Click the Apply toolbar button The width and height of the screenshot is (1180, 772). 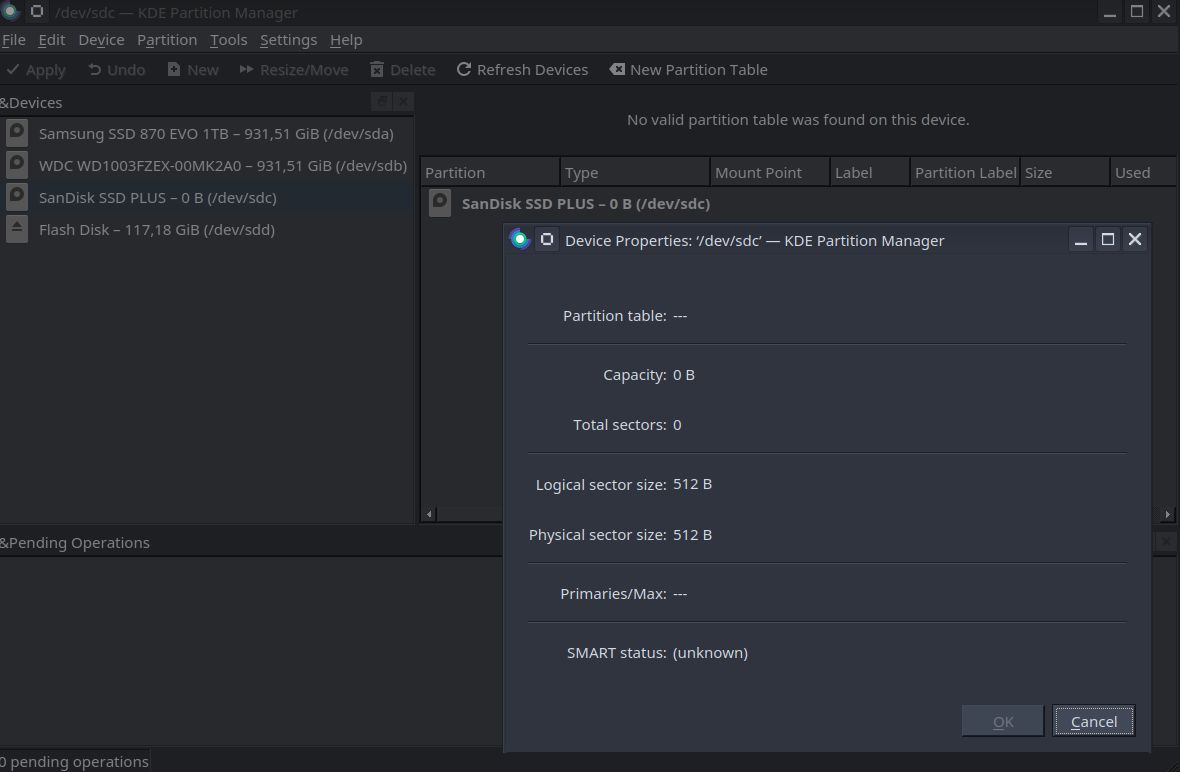(x=35, y=70)
